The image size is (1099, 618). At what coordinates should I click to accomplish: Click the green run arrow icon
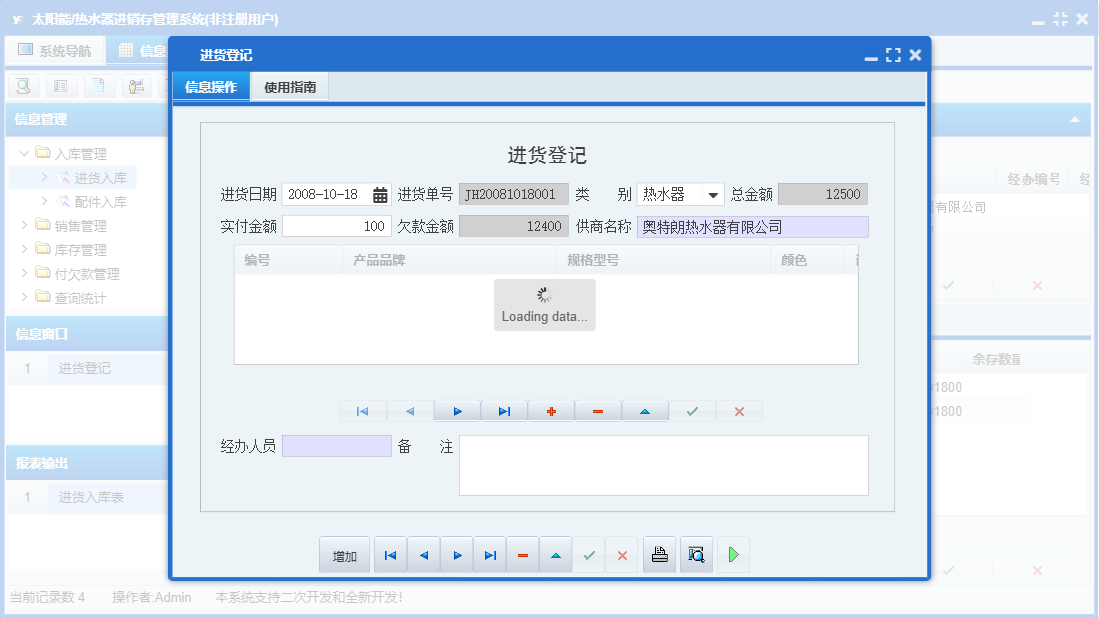pos(732,554)
